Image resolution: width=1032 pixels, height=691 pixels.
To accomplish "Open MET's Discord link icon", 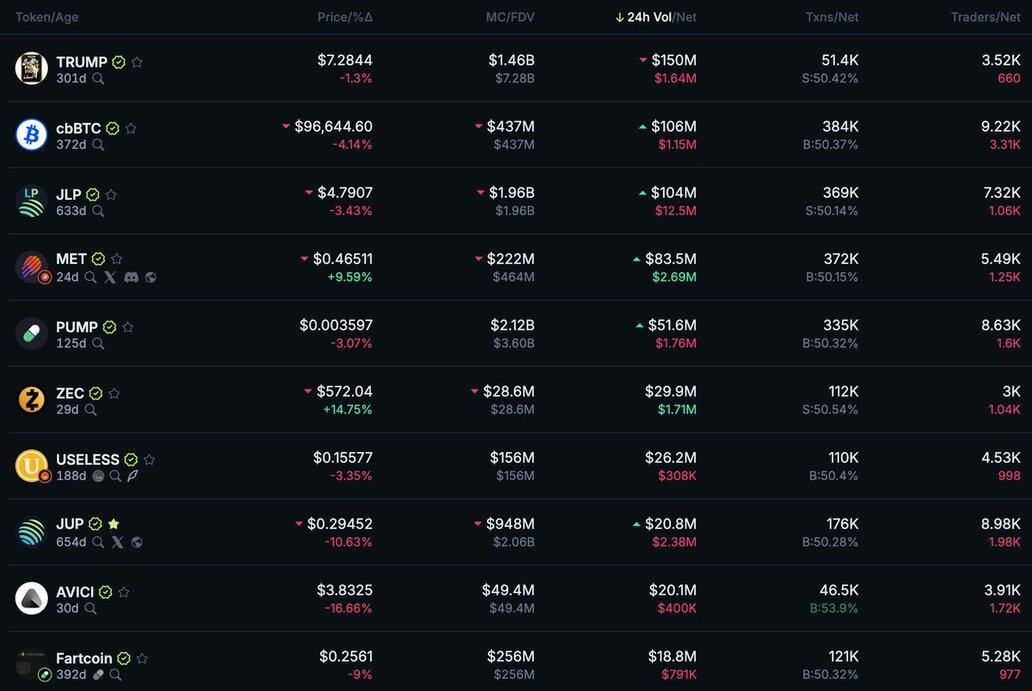I will [x=131, y=277].
